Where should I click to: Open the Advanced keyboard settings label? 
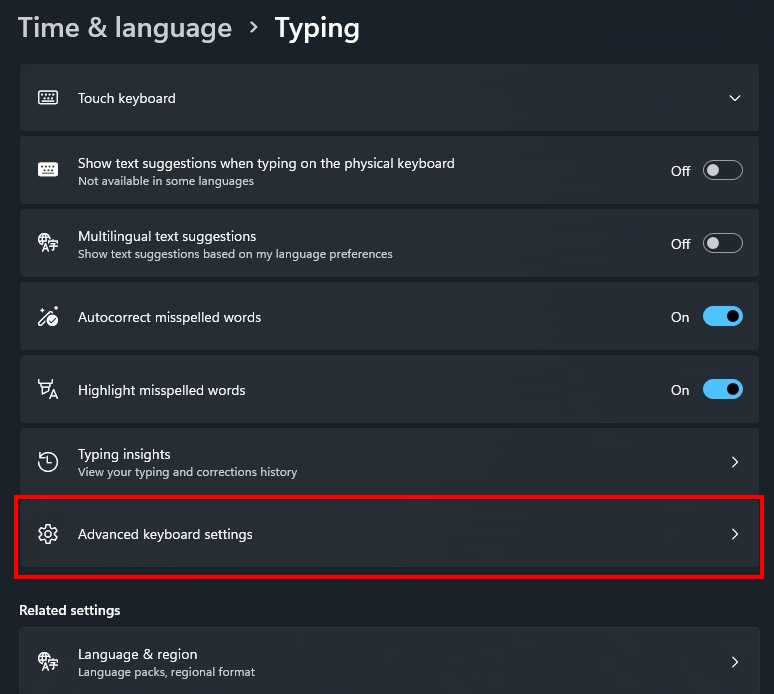(165, 534)
